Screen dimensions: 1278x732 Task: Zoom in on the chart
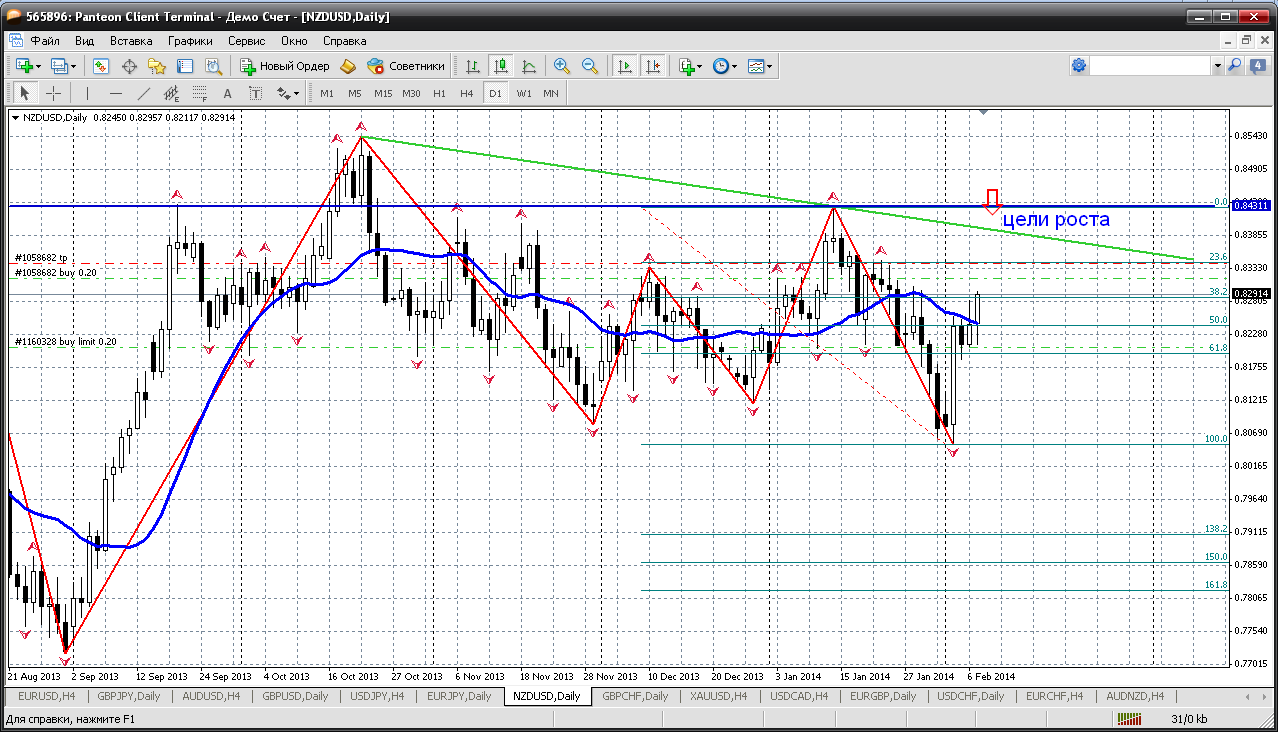(562, 66)
